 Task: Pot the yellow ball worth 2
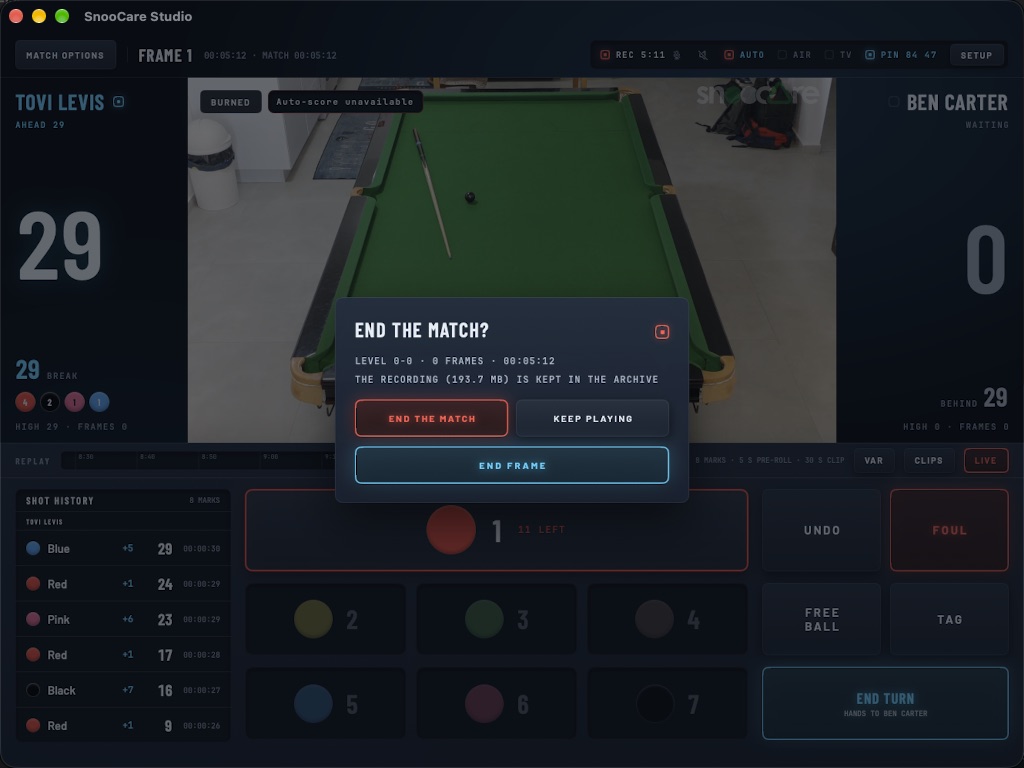pos(326,619)
